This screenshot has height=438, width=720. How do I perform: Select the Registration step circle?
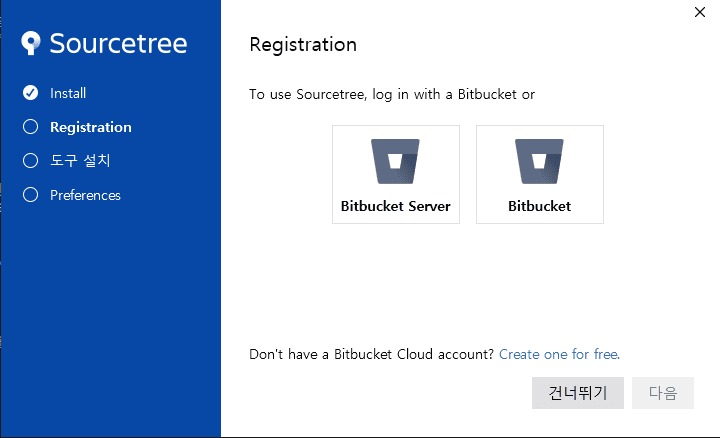tap(30, 127)
